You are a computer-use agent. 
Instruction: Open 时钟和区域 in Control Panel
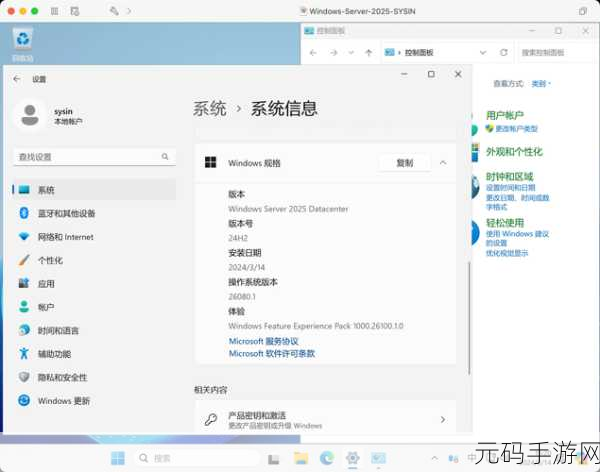[x=509, y=176]
